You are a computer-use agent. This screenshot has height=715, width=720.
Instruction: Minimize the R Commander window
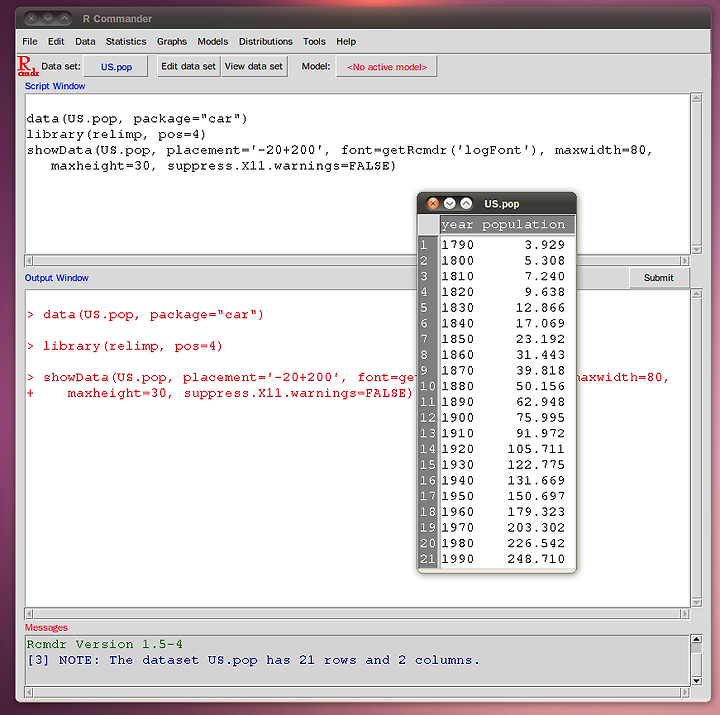(x=48, y=18)
